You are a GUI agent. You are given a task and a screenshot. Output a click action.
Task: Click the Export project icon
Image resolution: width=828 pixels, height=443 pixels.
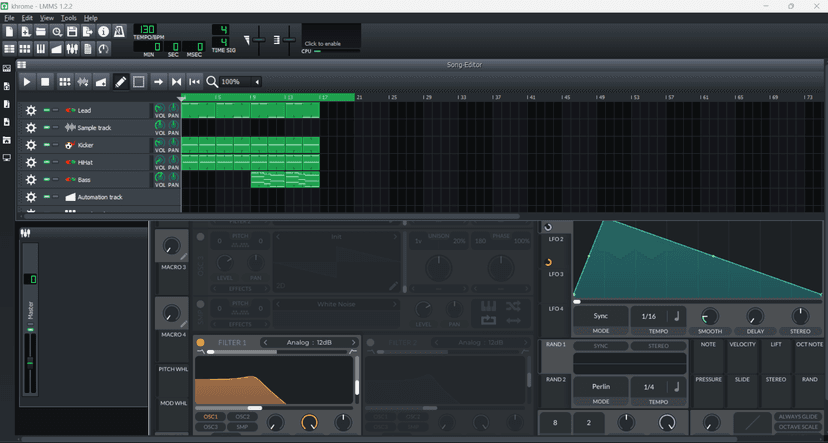point(88,32)
